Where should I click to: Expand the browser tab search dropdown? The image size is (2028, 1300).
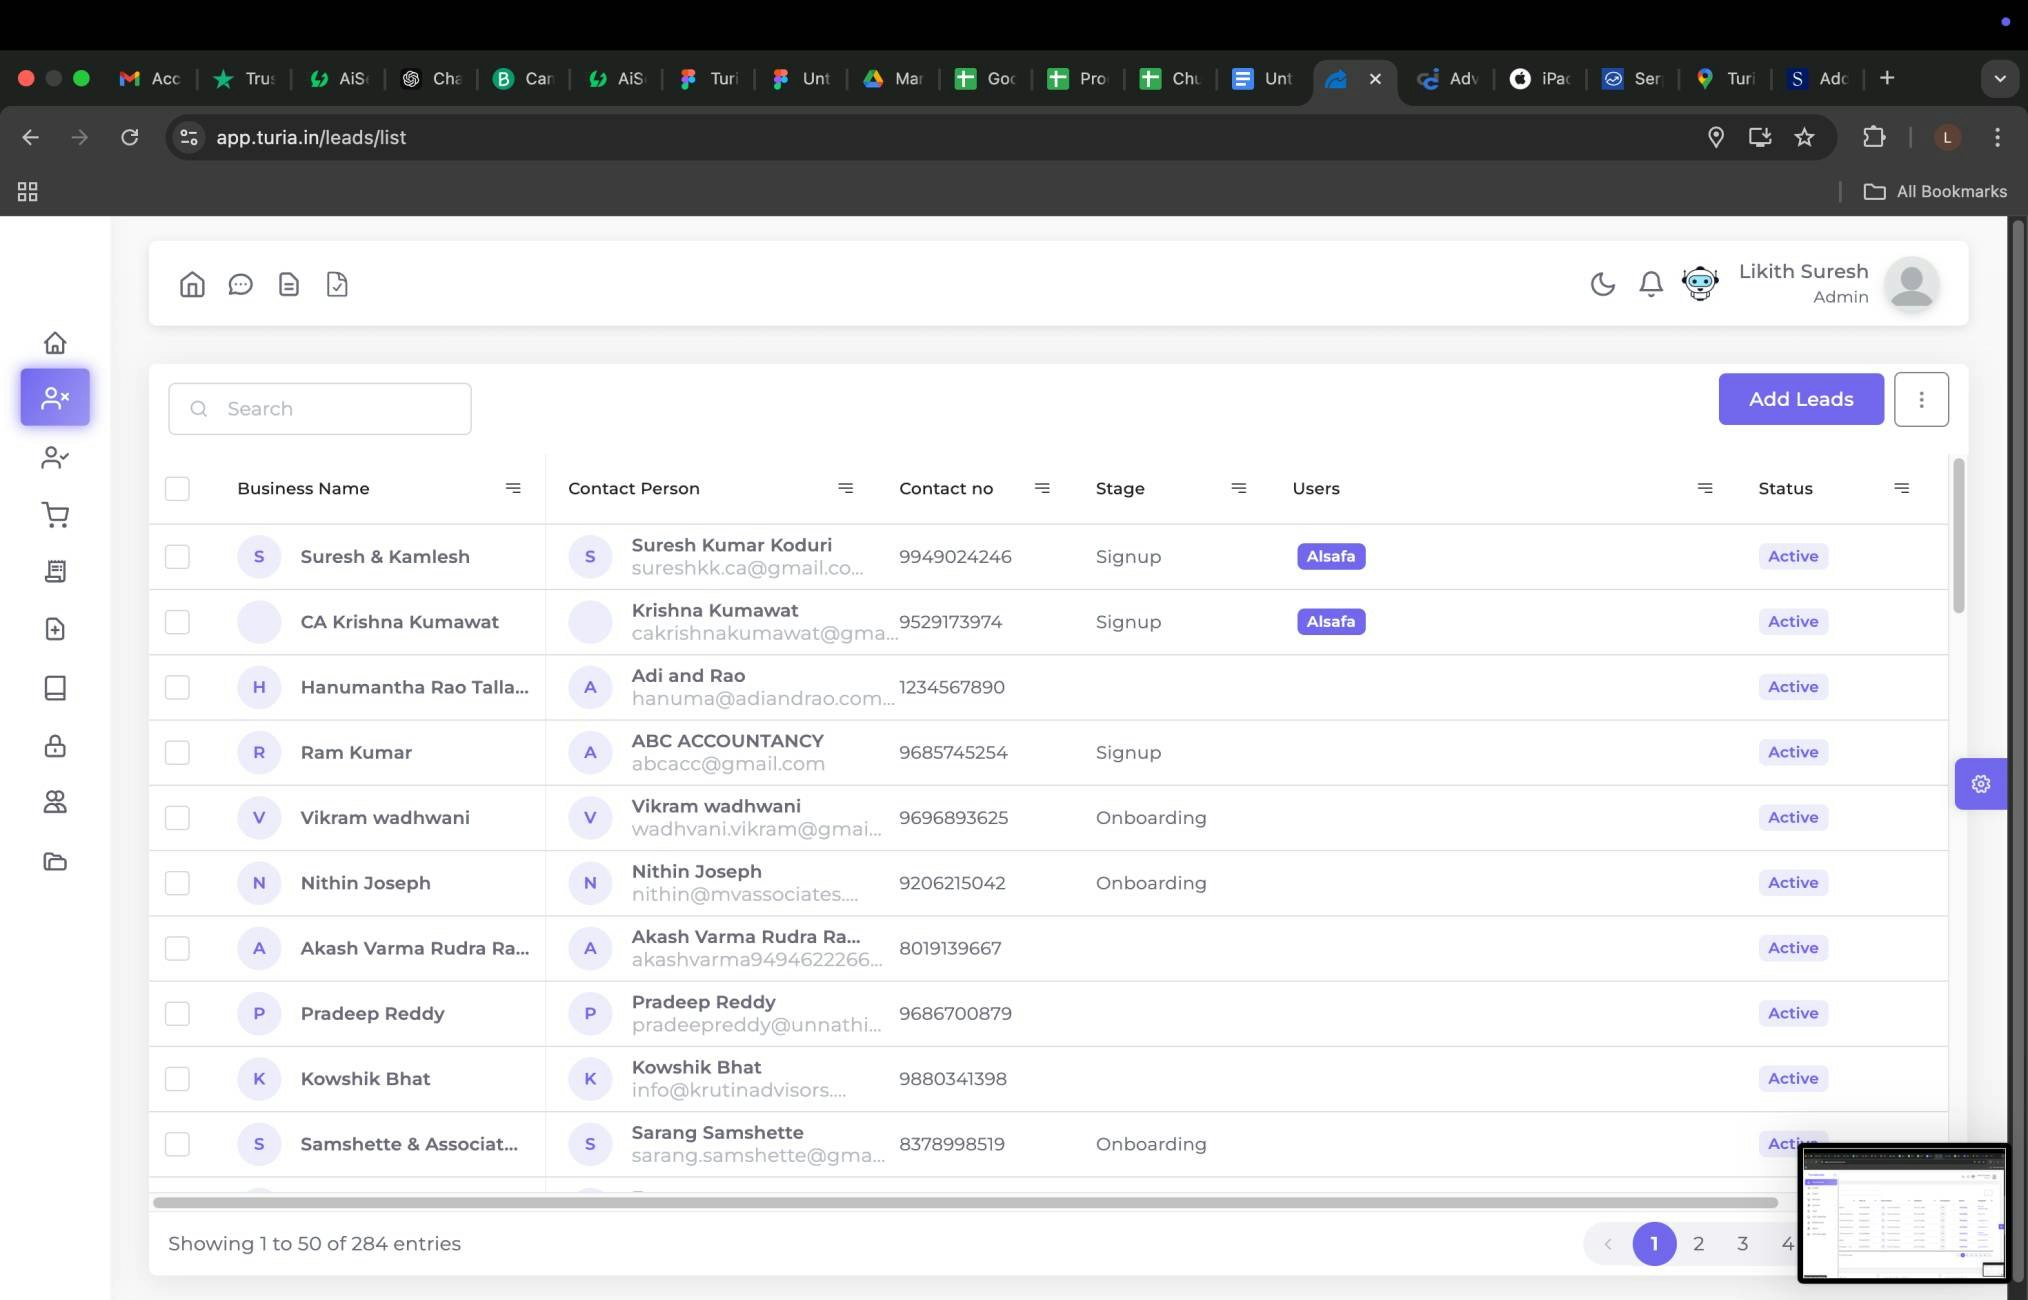tap(1999, 78)
